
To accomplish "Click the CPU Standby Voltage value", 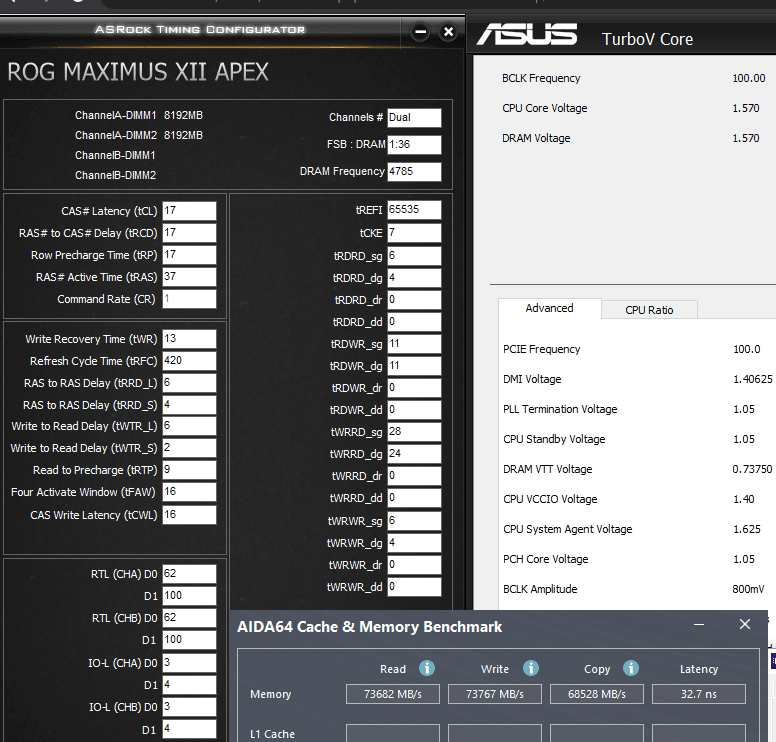I will [744, 439].
